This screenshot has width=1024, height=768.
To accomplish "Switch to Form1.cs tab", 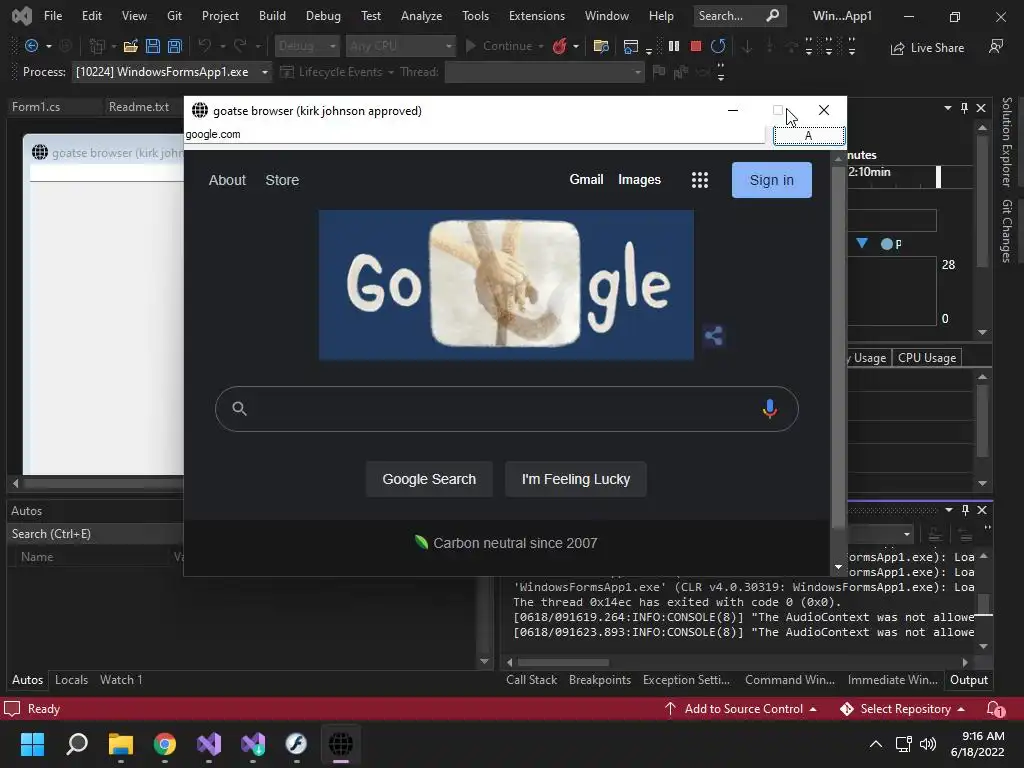I will [36, 106].
